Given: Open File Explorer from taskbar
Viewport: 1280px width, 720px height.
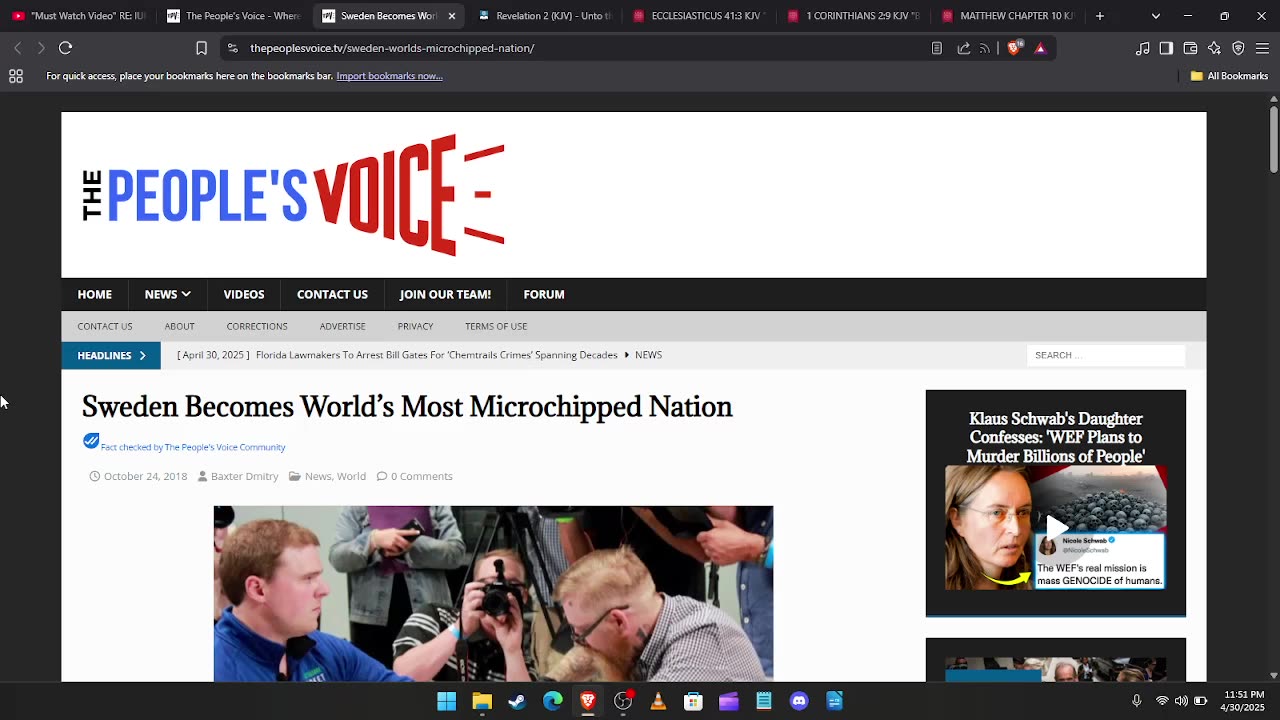Looking at the screenshot, I should tap(482, 701).
